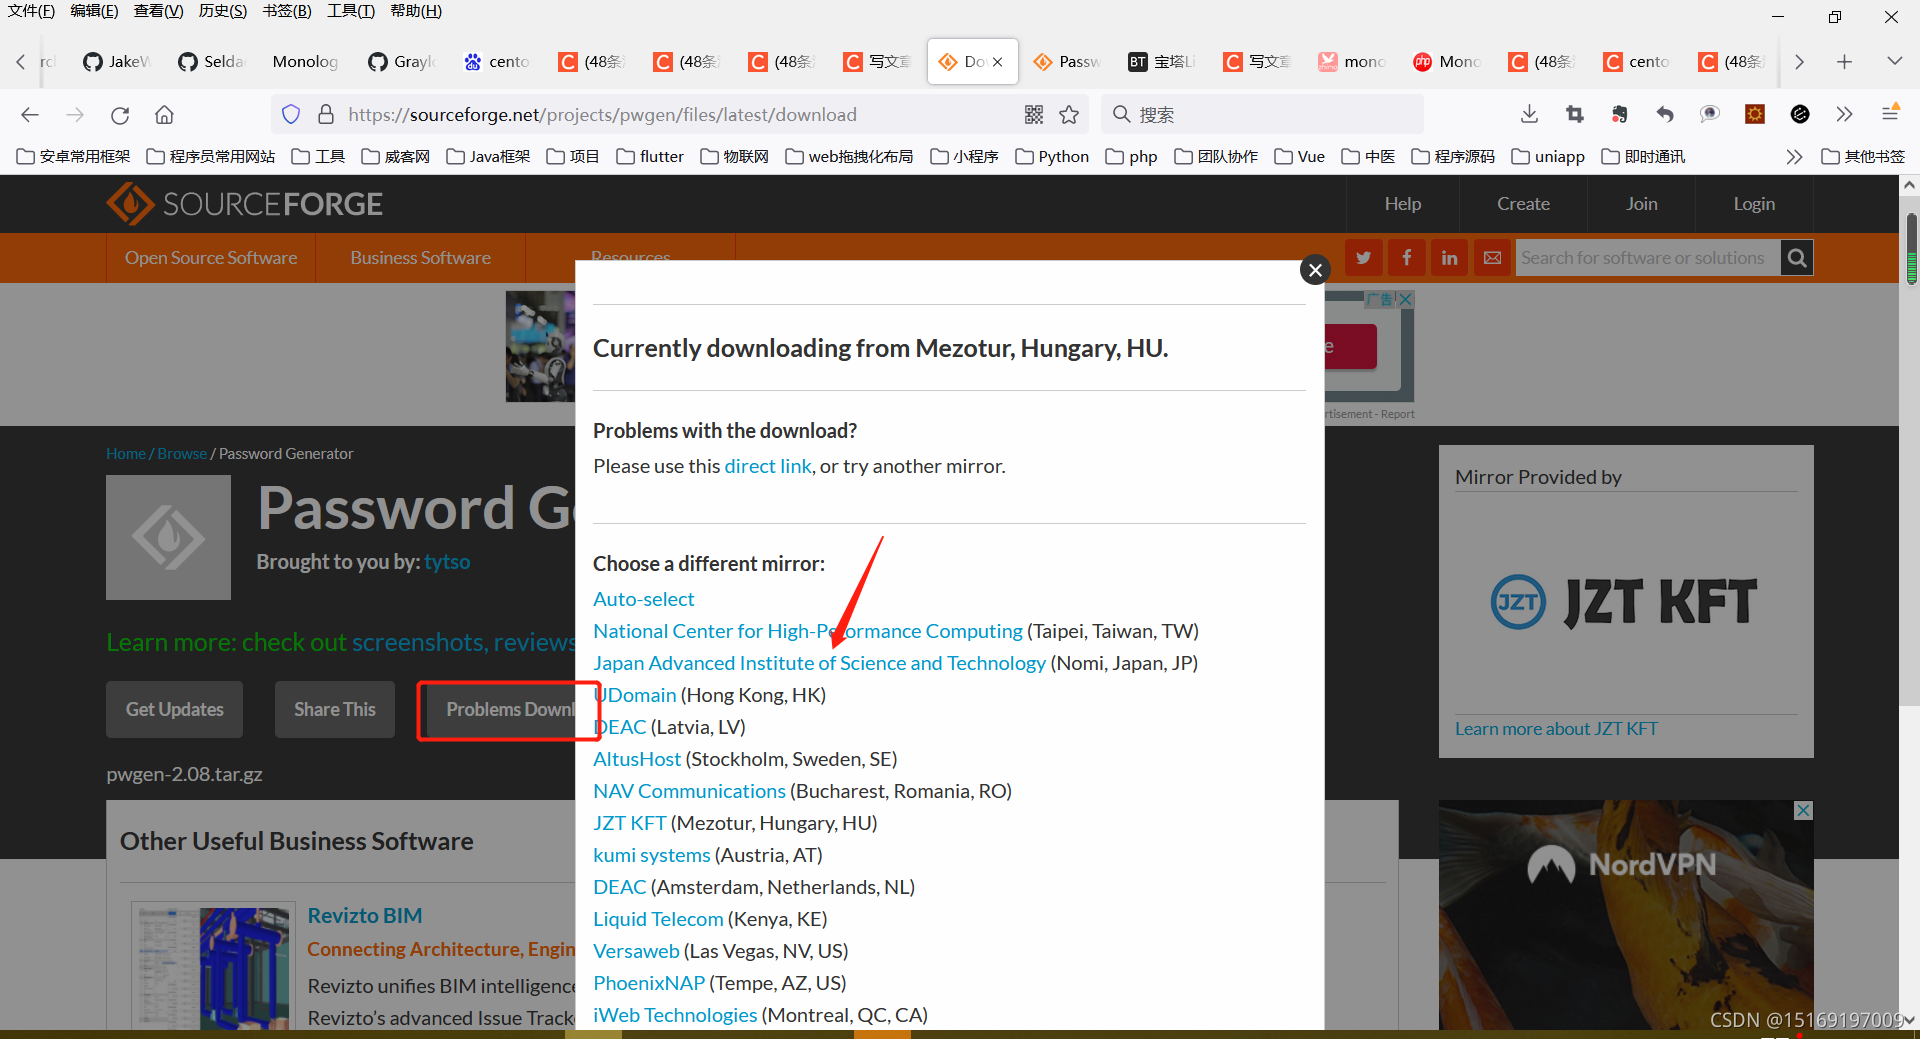Open the 文件 menu
This screenshot has height=1039, width=1920.
tap(31, 11)
